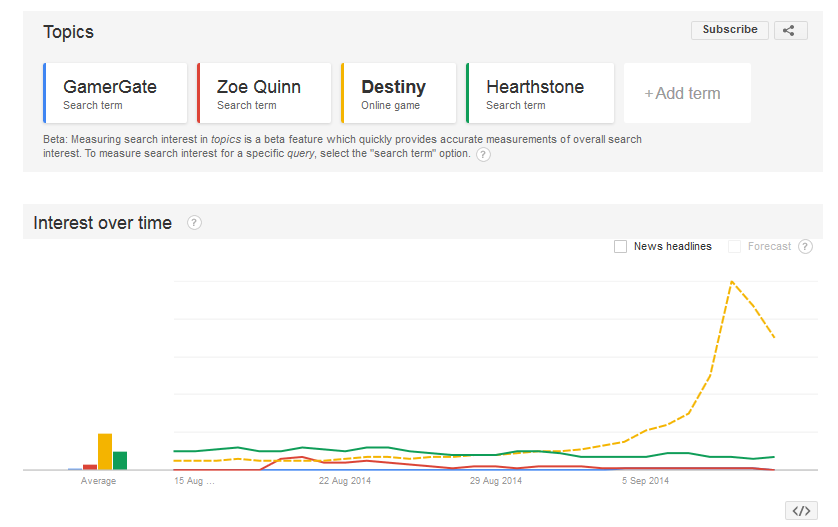This screenshot has width=838, height=527.
Task: Click help icon after beta description text
Action: (x=483, y=154)
